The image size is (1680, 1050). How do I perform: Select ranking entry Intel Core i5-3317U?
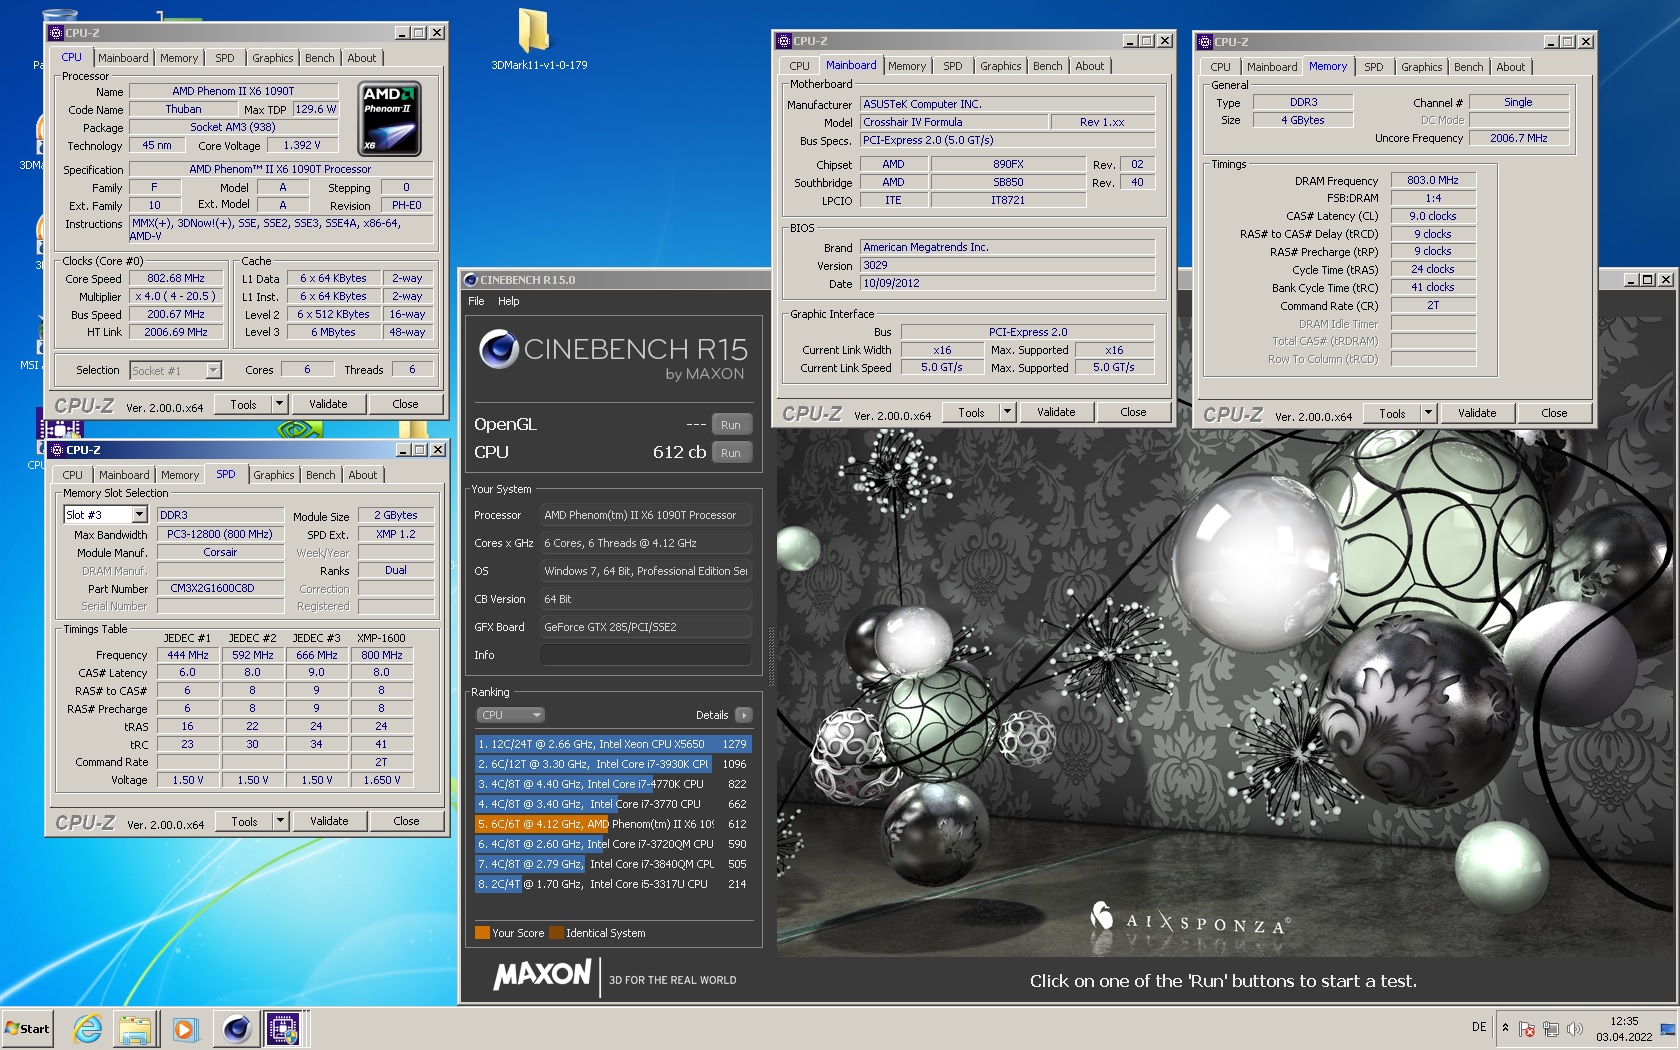coord(613,884)
